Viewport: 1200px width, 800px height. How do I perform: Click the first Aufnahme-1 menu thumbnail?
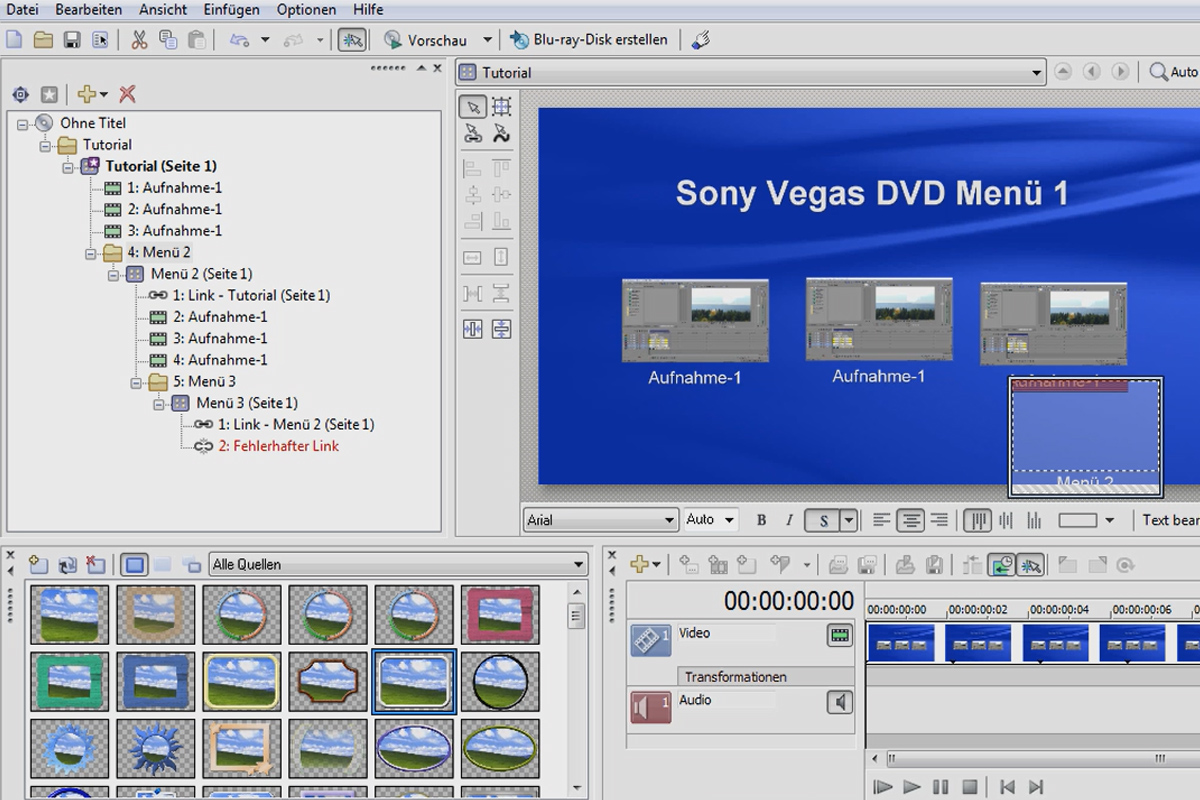695,320
